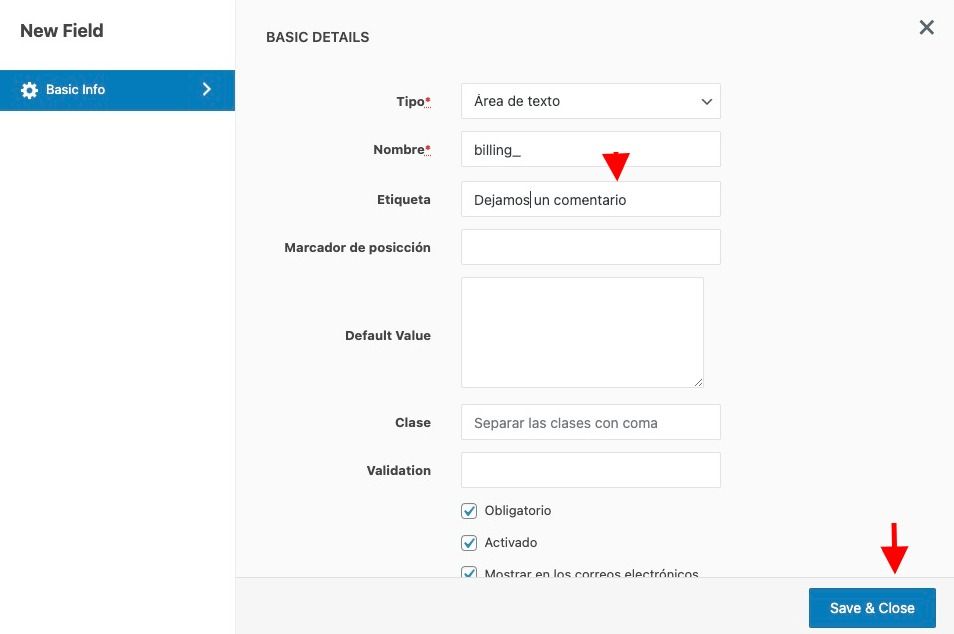Image resolution: width=954 pixels, height=634 pixels.
Task: Toggle Mostrar en los correos electrónicos checkbox
Action: coord(469,572)
